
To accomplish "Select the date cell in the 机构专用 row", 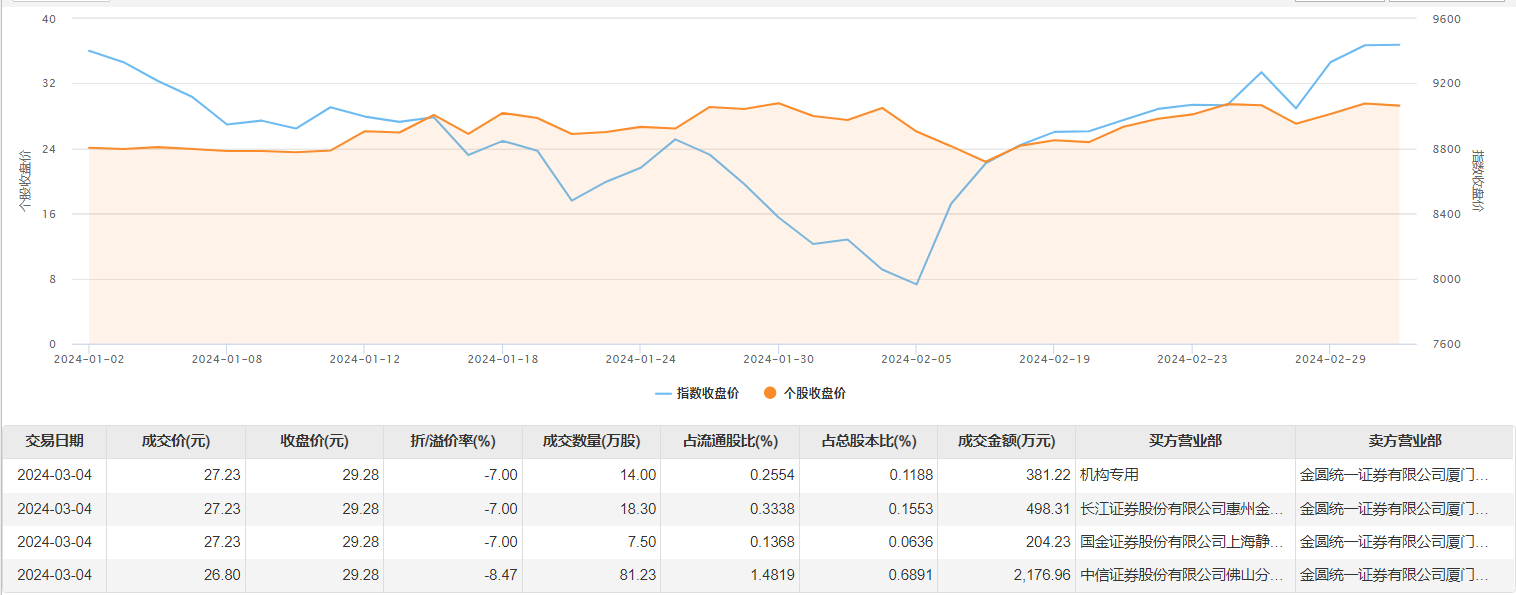I will (x=55, y=475).
